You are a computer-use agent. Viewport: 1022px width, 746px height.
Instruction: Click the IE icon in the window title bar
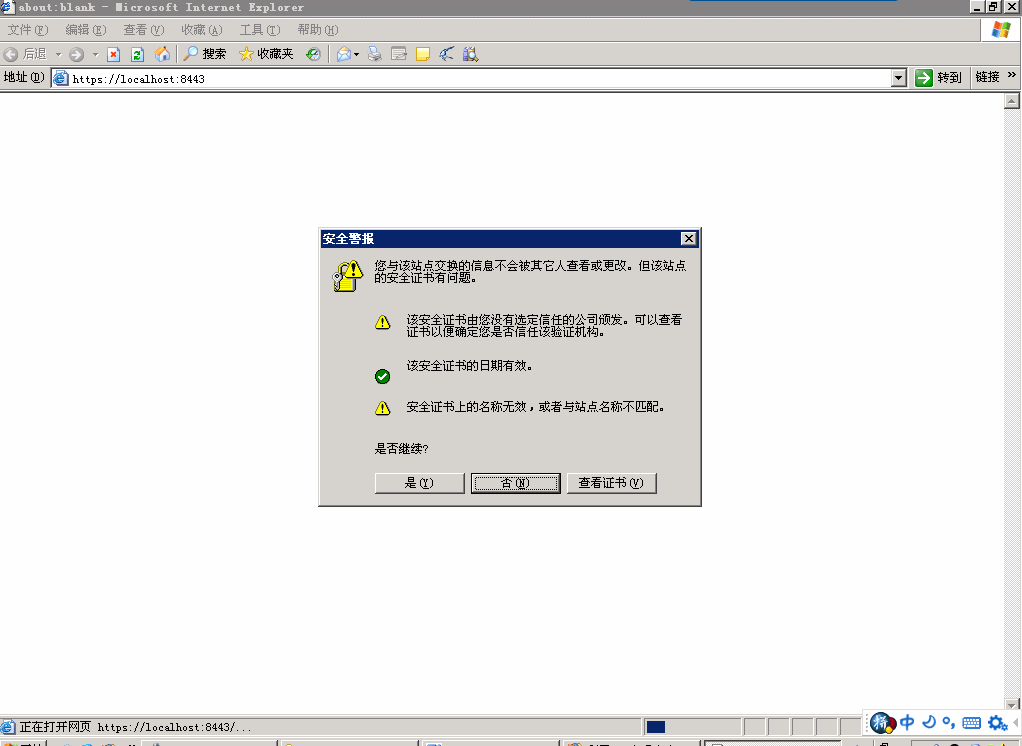coord(8,7)
